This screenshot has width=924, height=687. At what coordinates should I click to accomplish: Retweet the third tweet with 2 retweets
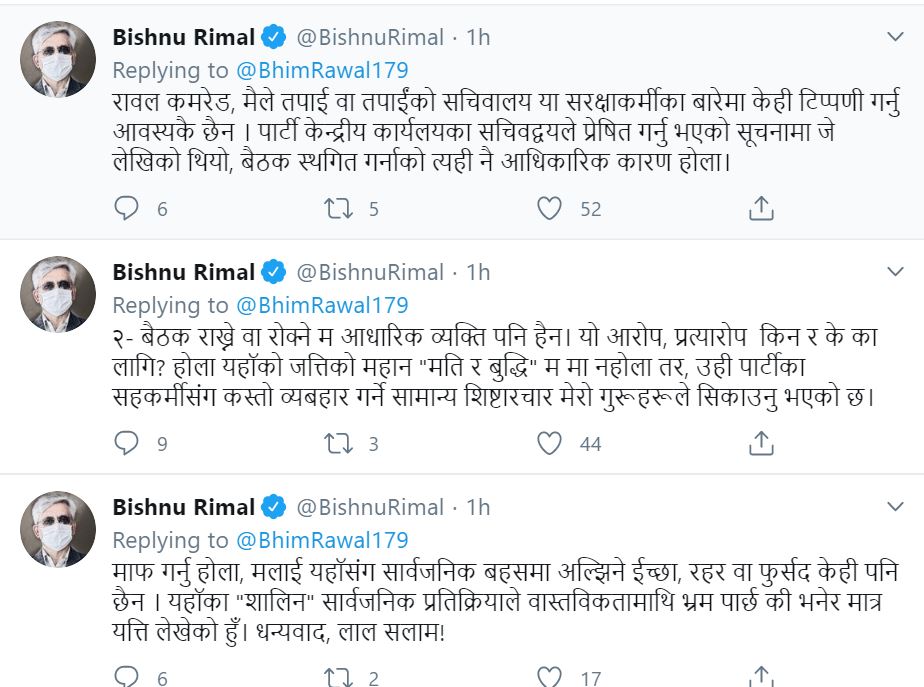335,677
